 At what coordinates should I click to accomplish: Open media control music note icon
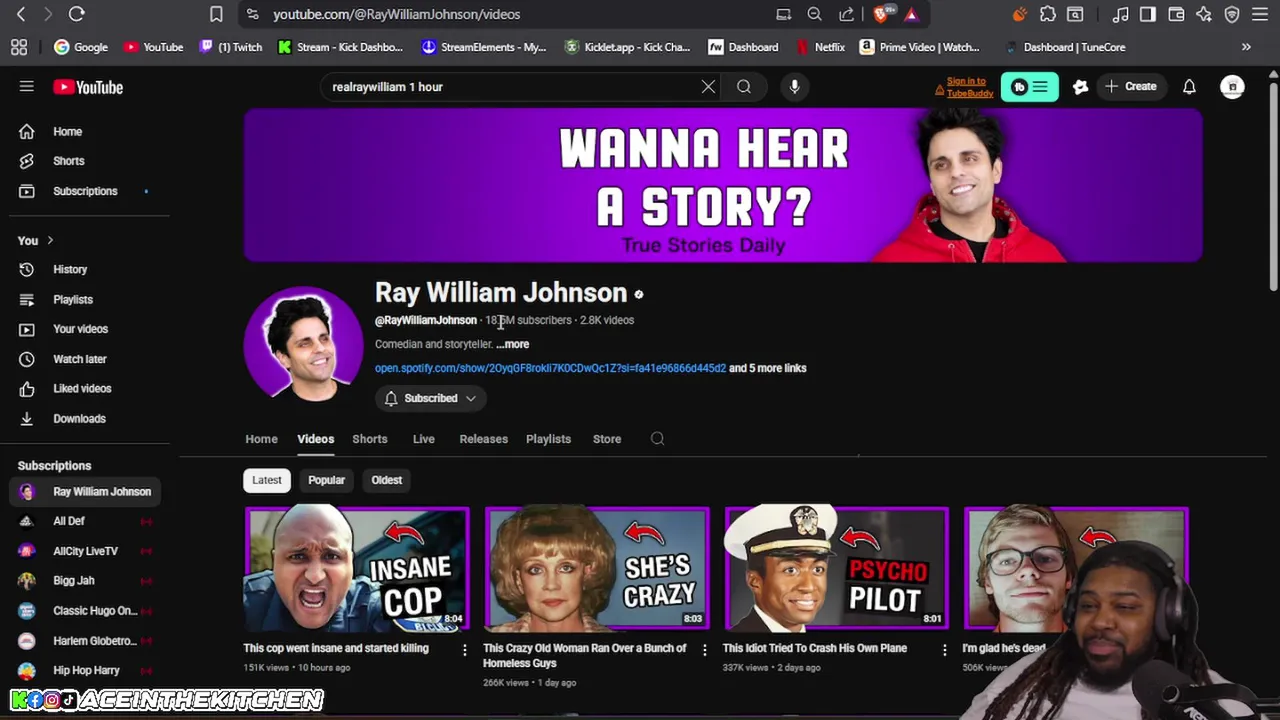[x=1120, y=14]
